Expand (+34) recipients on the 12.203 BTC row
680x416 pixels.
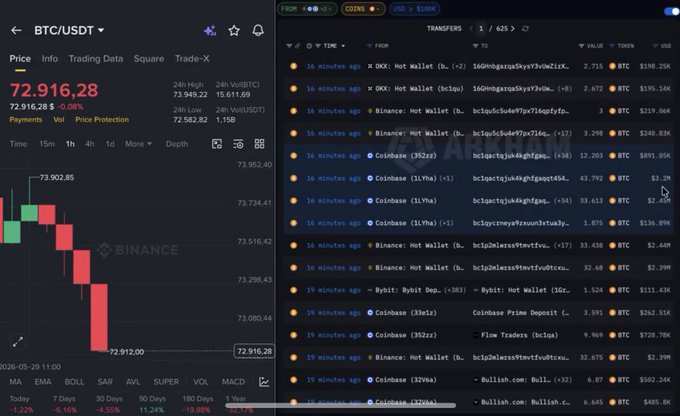[x=563, y=156]
